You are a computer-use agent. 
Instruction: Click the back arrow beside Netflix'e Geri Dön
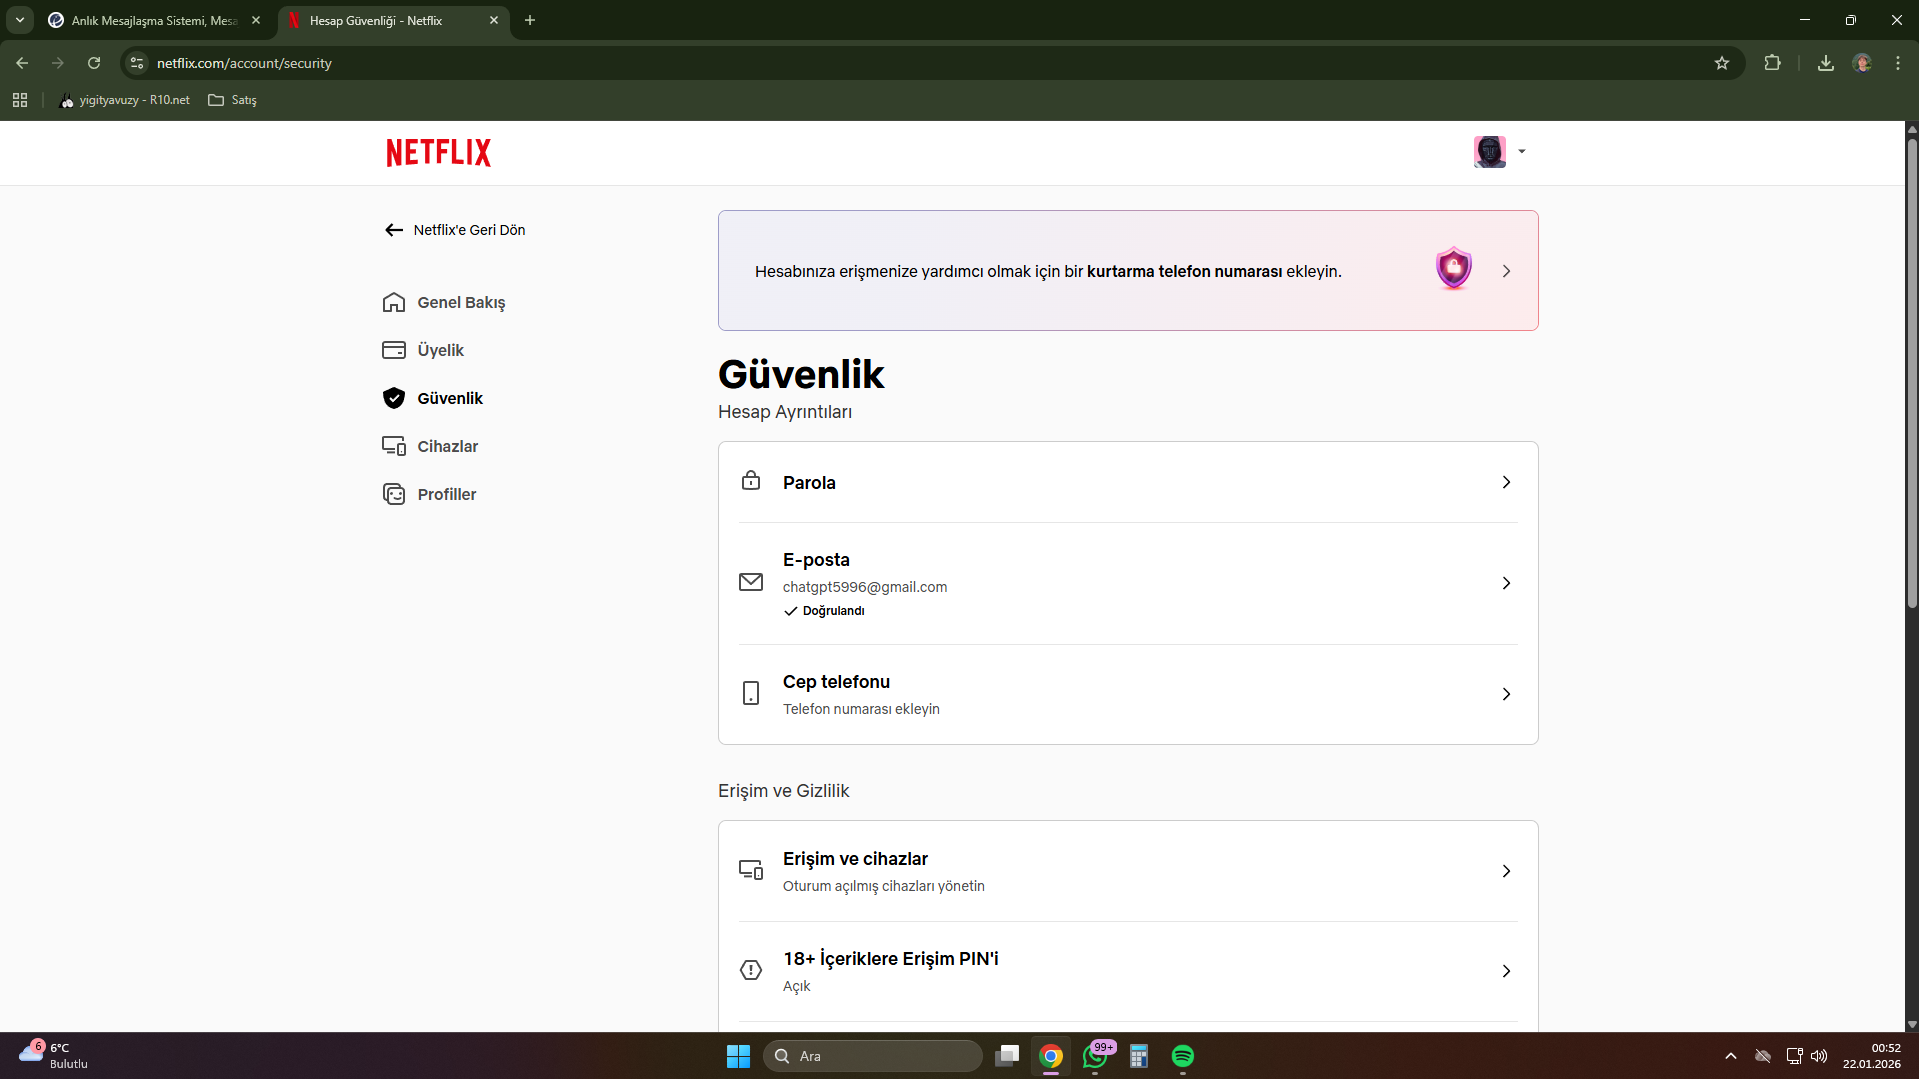pos(394,230)
